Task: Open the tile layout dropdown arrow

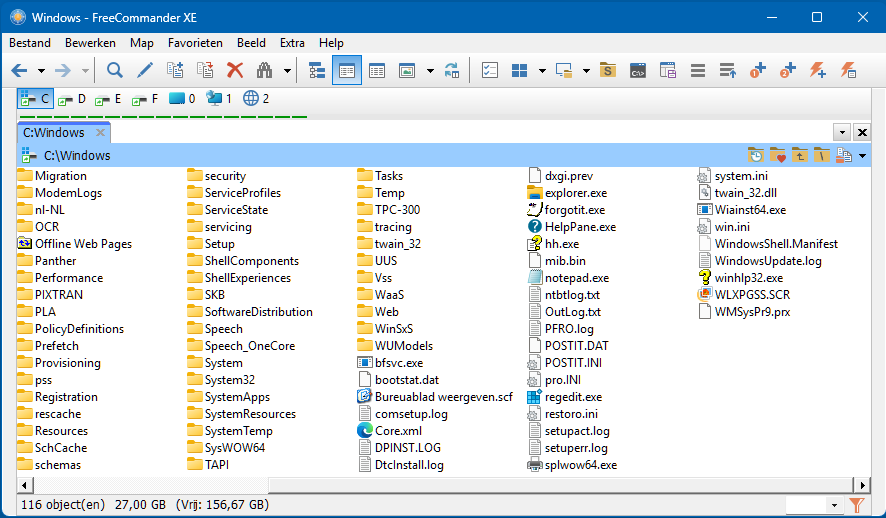Action: coord(542,71)
